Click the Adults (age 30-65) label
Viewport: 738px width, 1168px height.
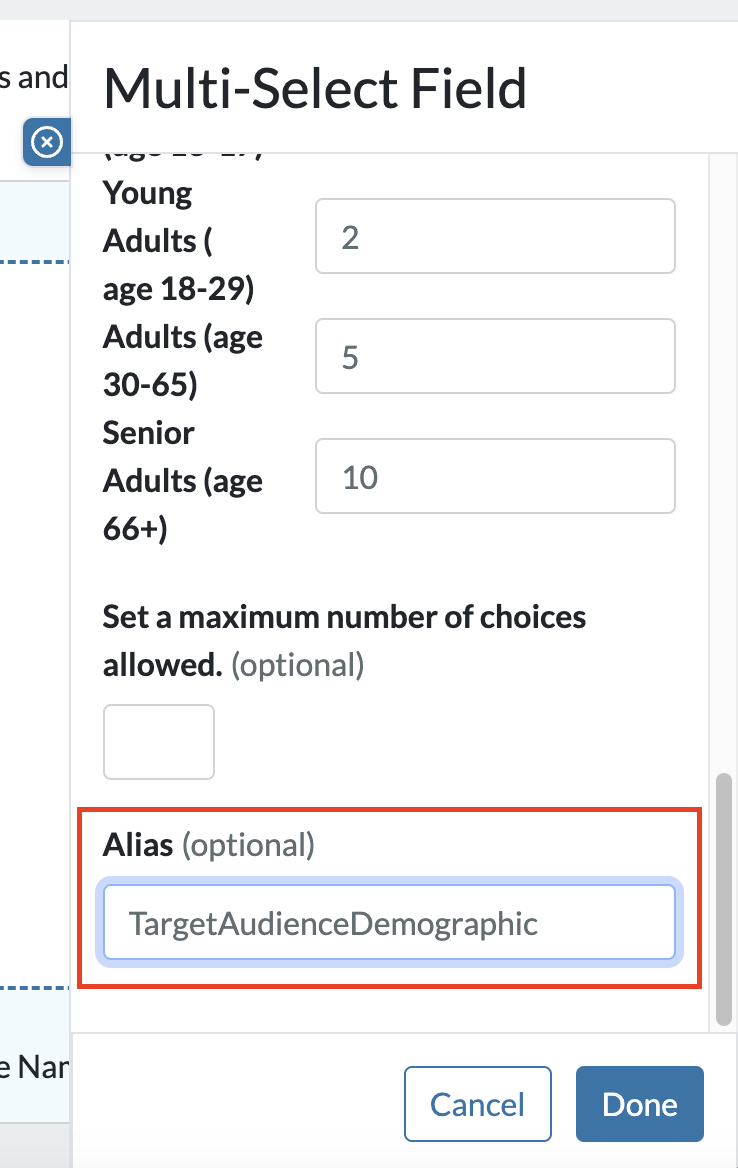pyautogui.click(x=183, y=361)
